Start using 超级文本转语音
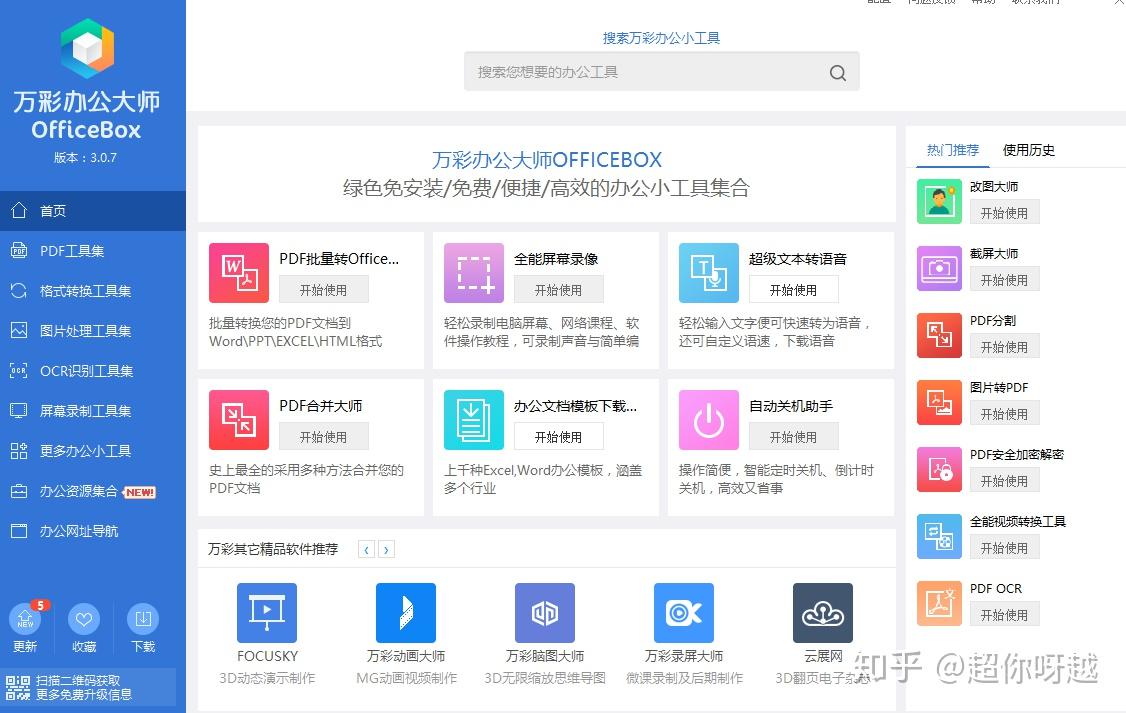1126x713 pixels. (x=793, y=289)
